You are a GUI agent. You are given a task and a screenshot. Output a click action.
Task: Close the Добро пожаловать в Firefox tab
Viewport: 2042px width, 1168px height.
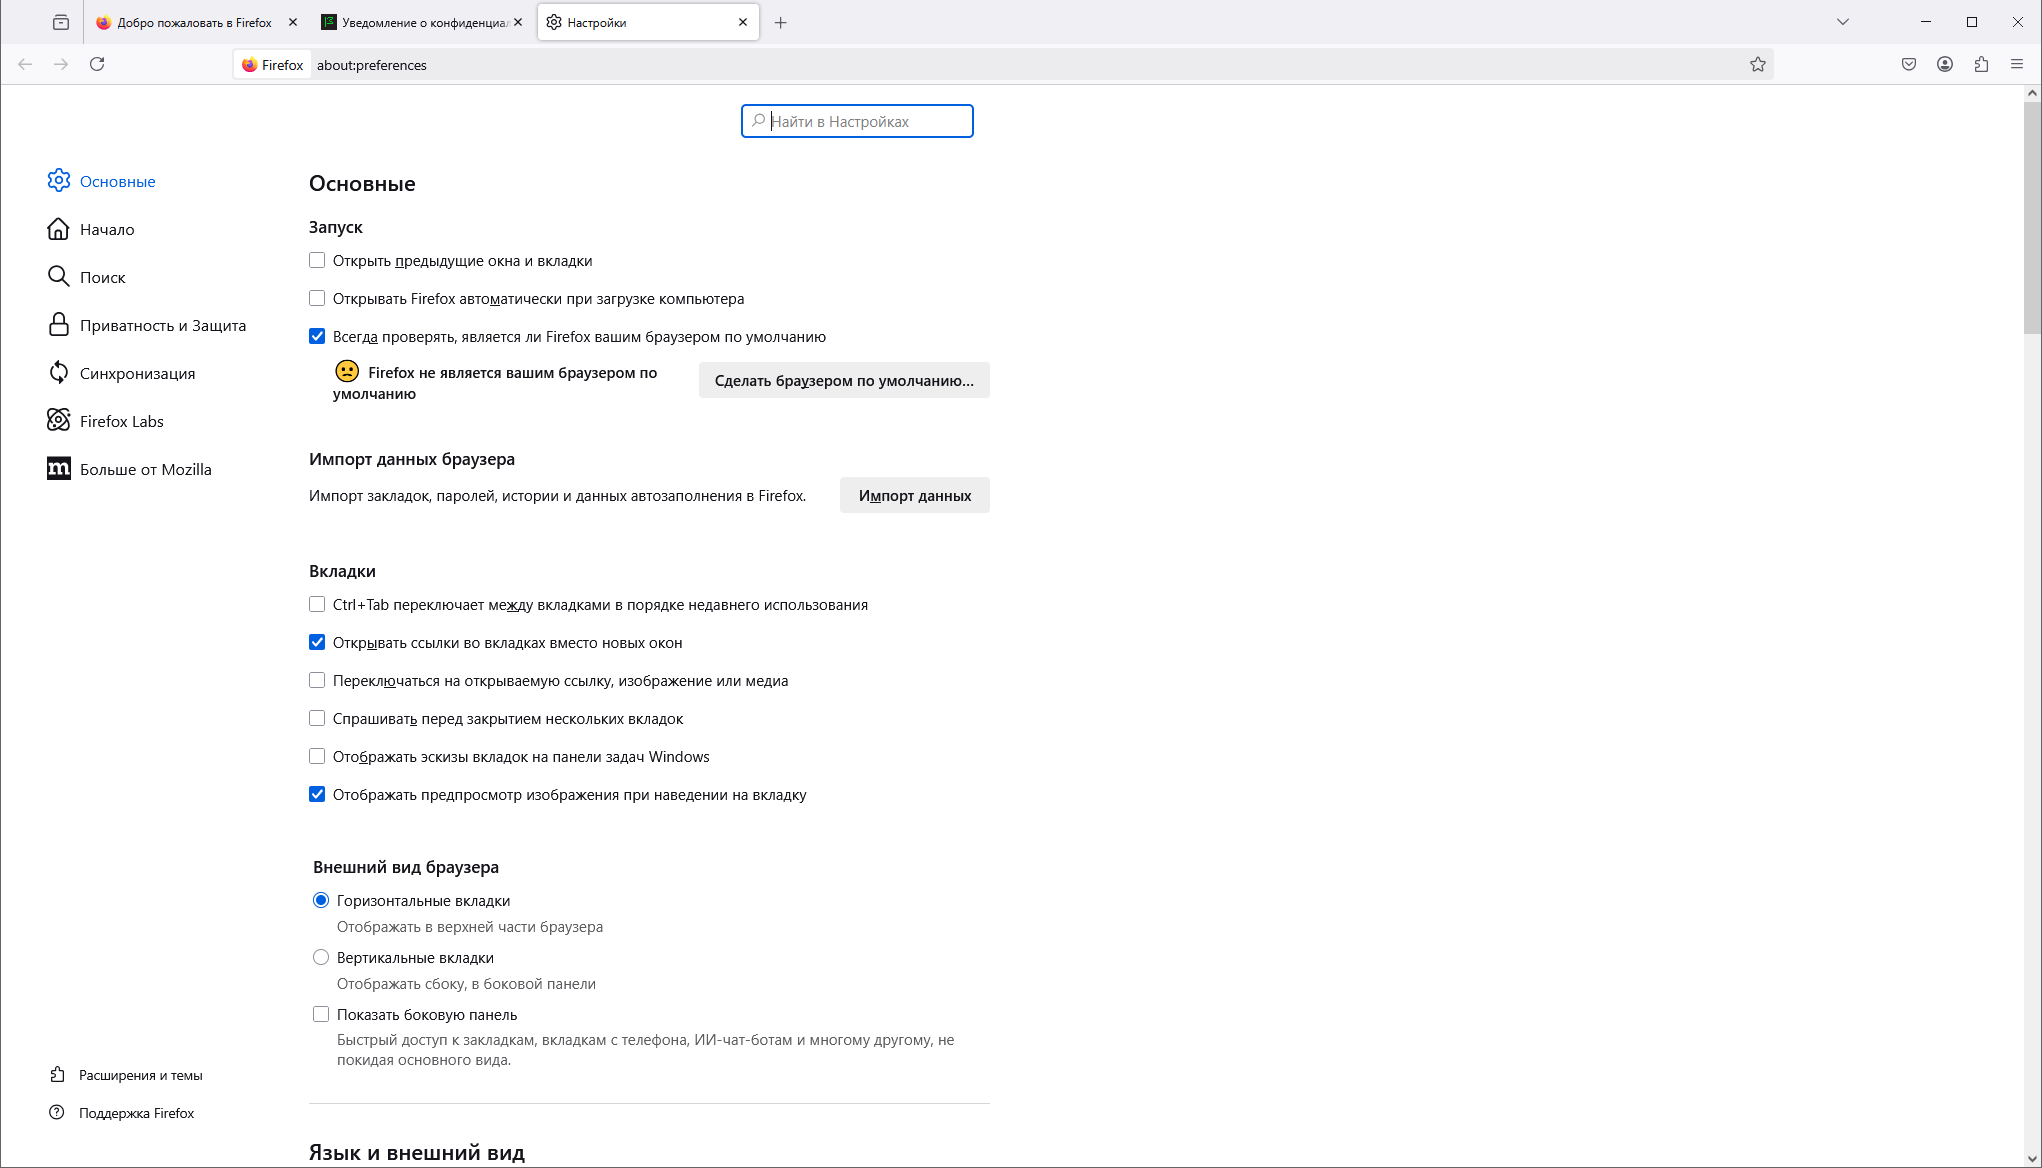pos(293,22)
